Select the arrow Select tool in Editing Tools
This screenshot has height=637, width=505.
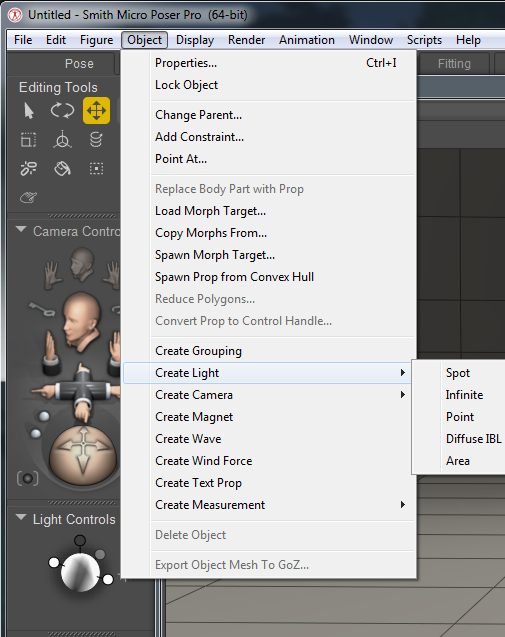point(28,110)
